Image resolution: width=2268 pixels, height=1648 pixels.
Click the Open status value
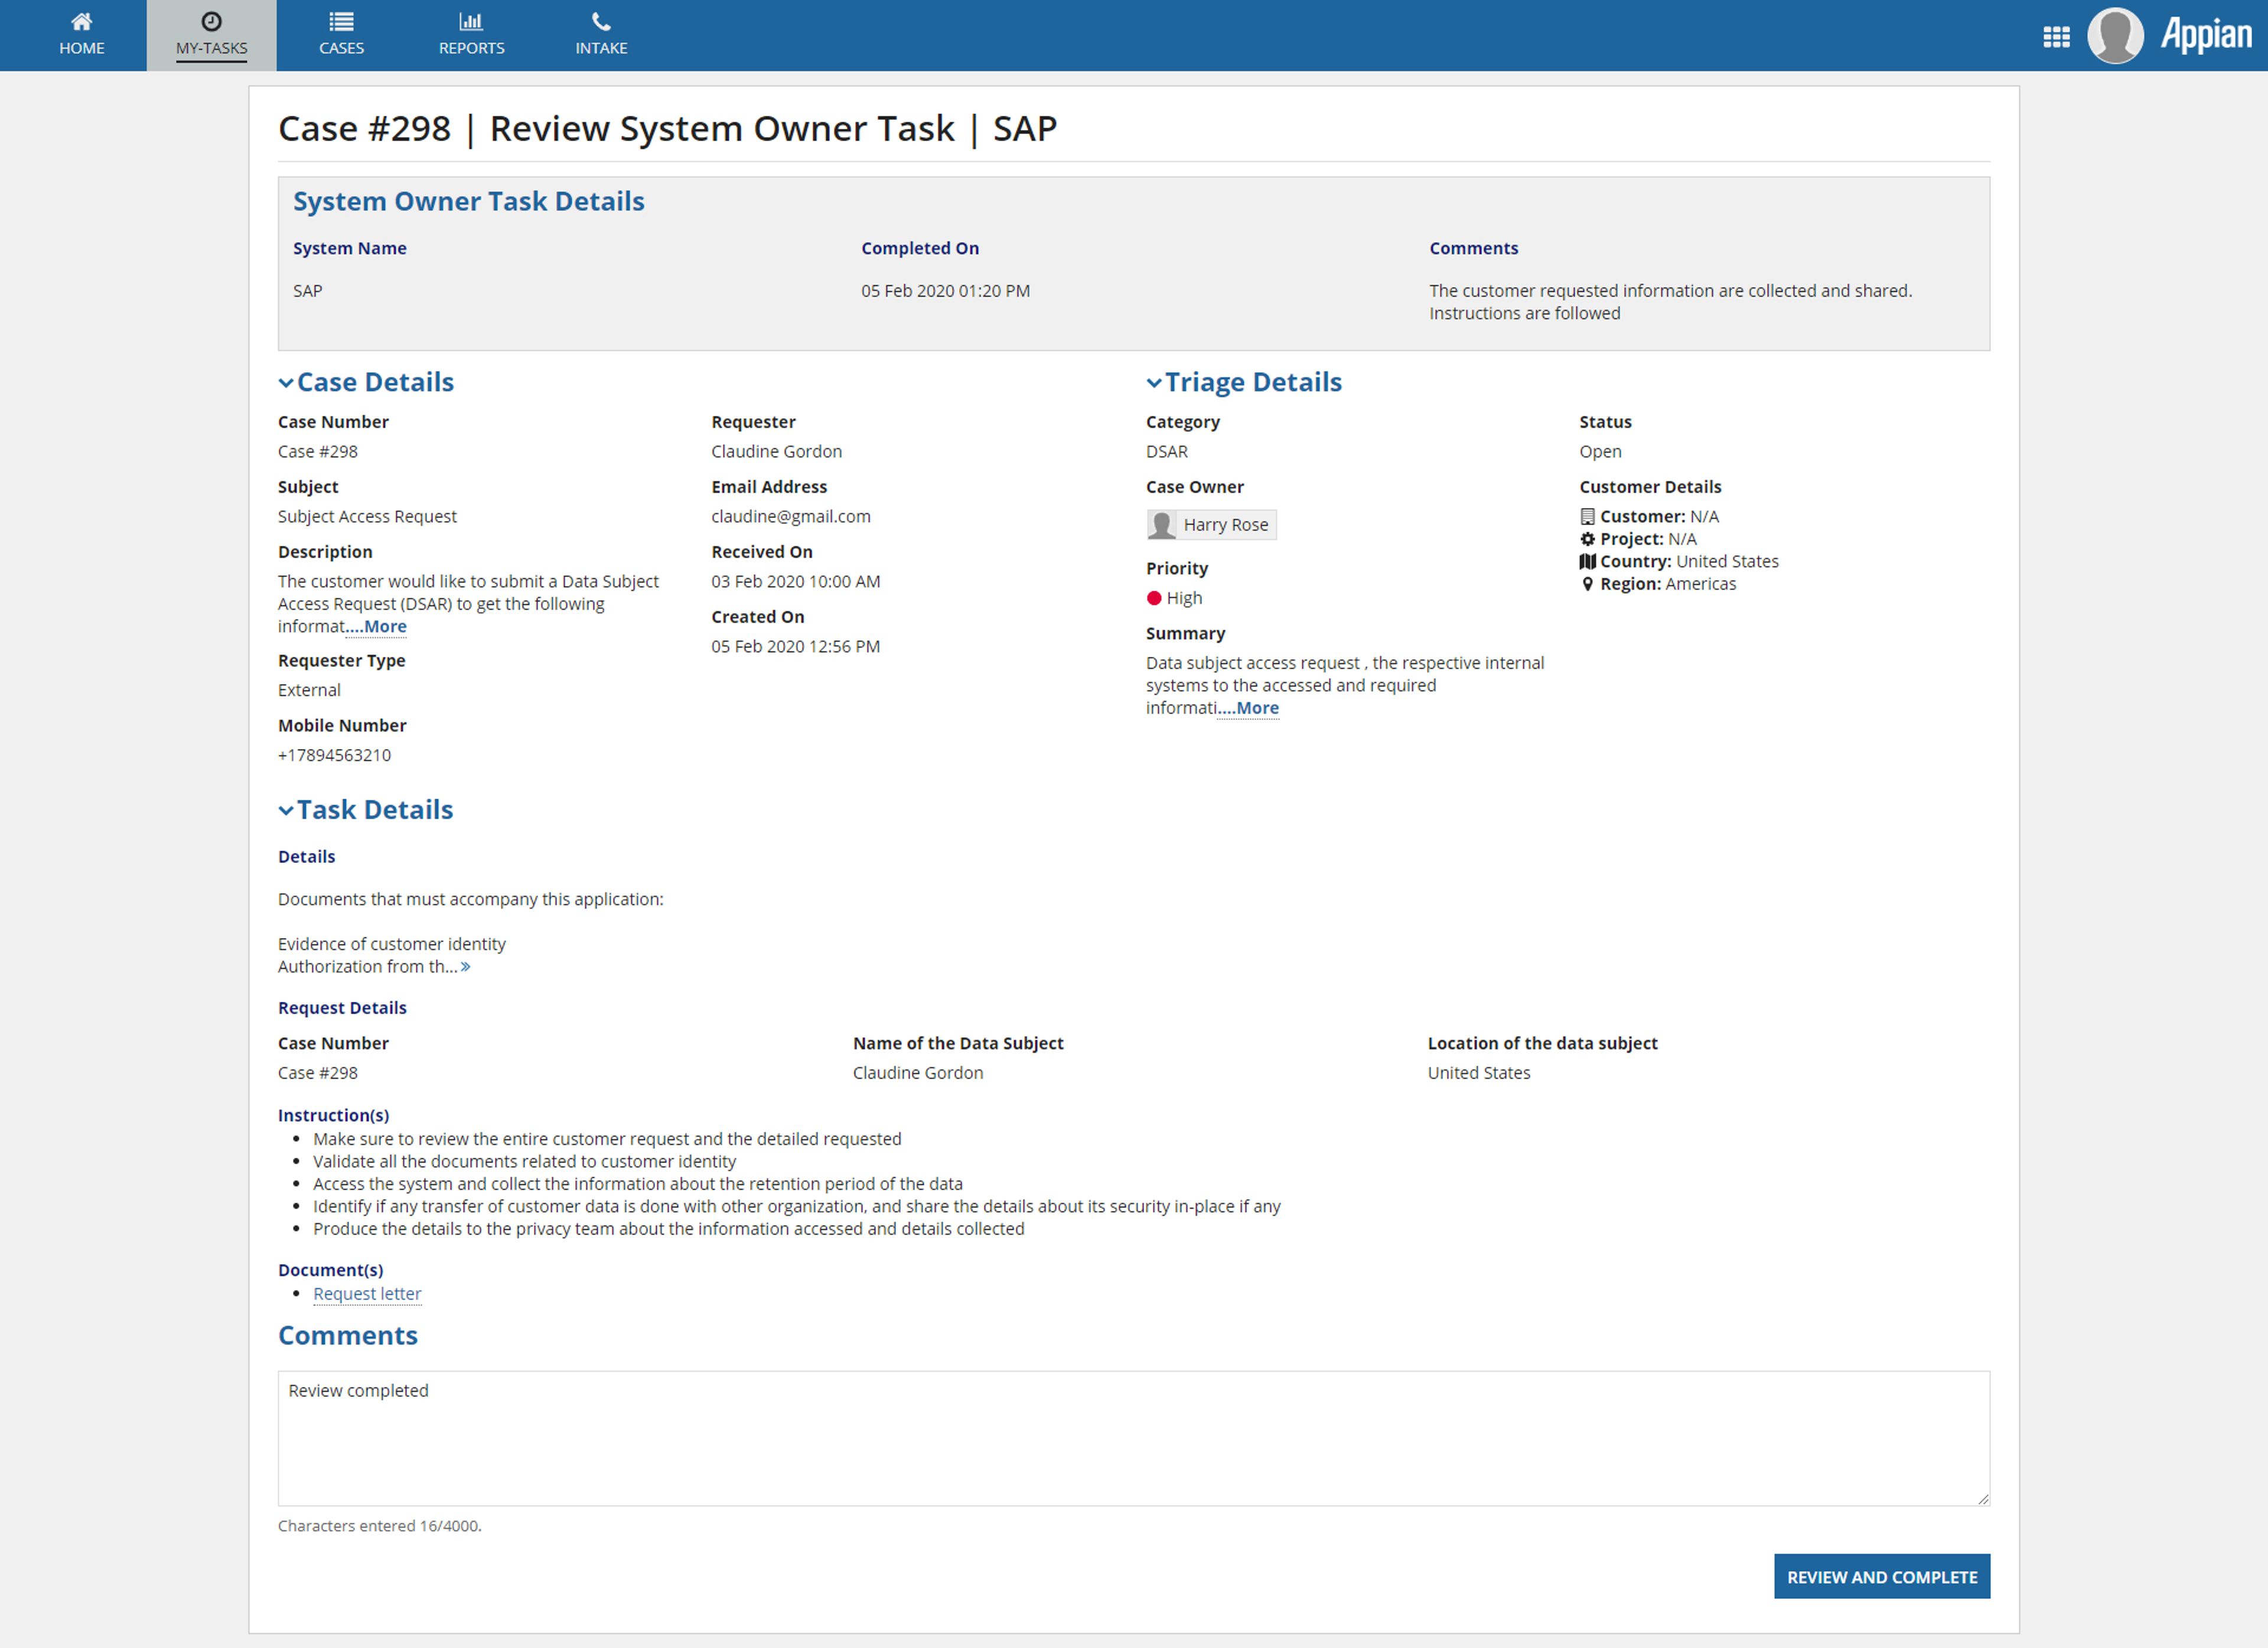(x=1600, y=452)
